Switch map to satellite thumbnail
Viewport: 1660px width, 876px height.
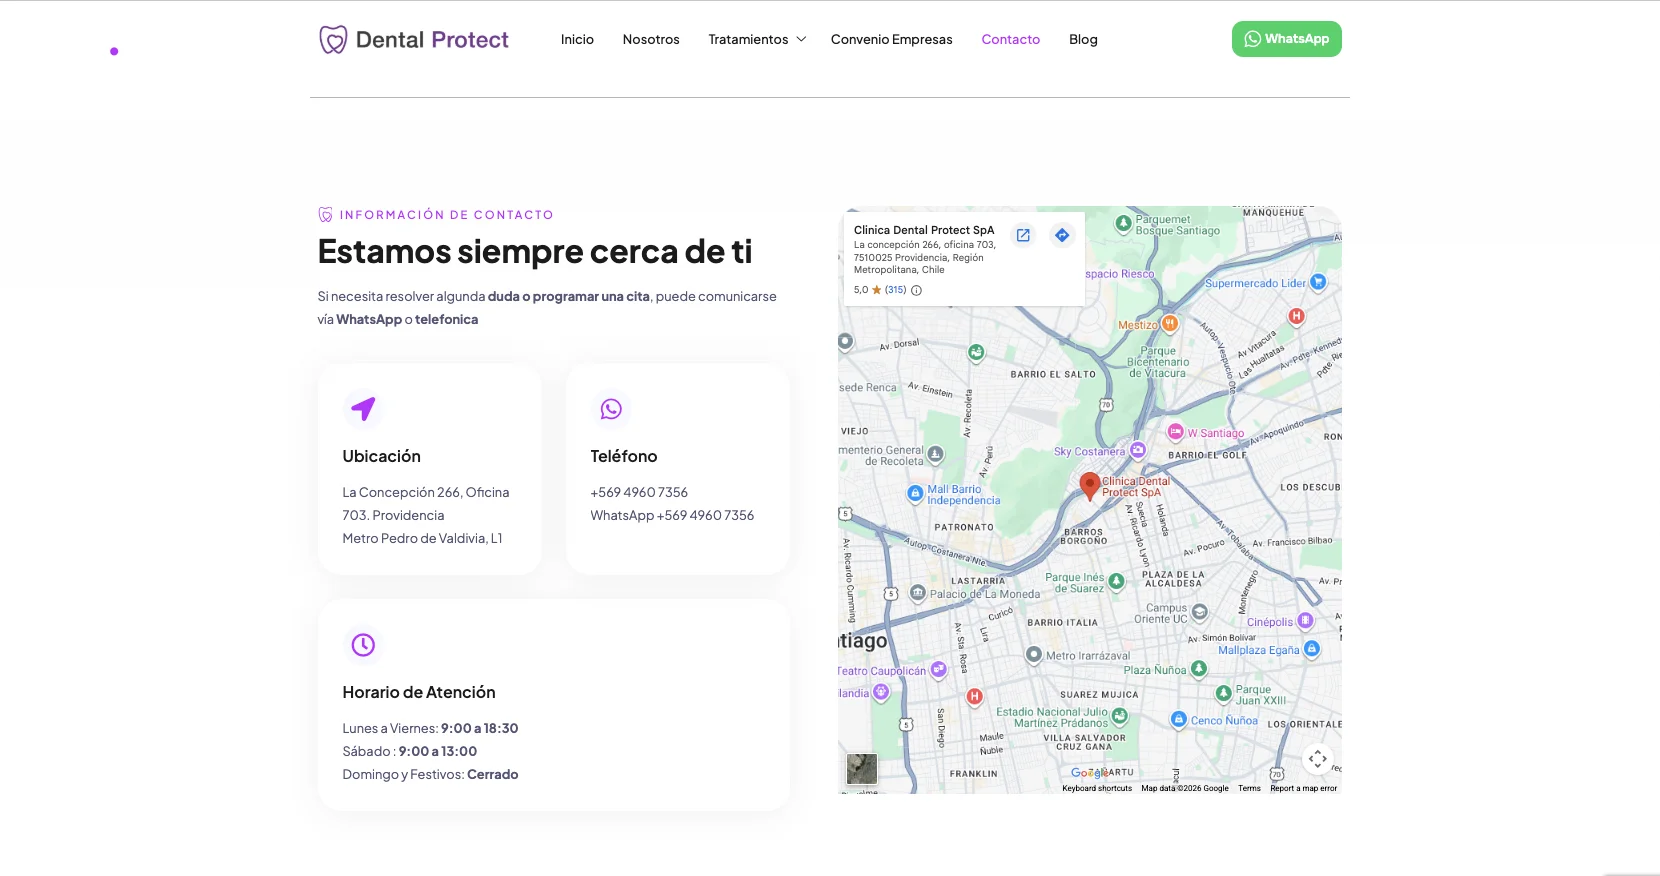(862, 769)
